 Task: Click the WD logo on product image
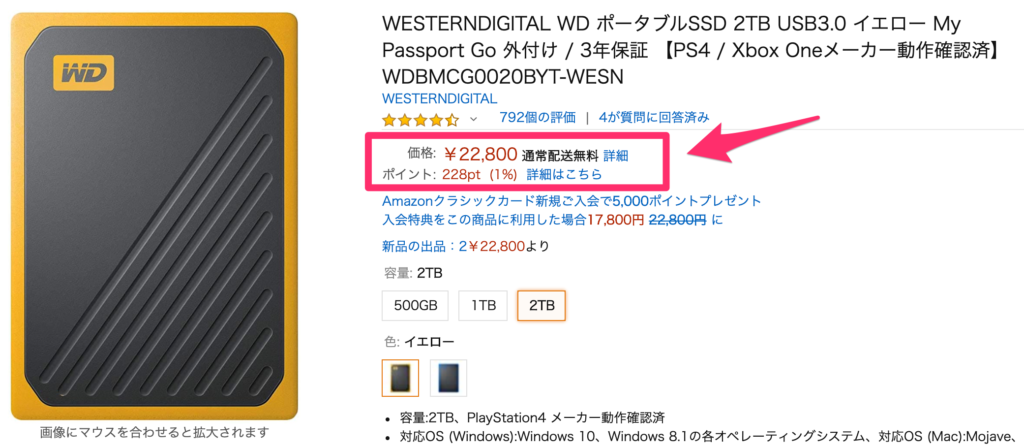[x=83, y=72]
